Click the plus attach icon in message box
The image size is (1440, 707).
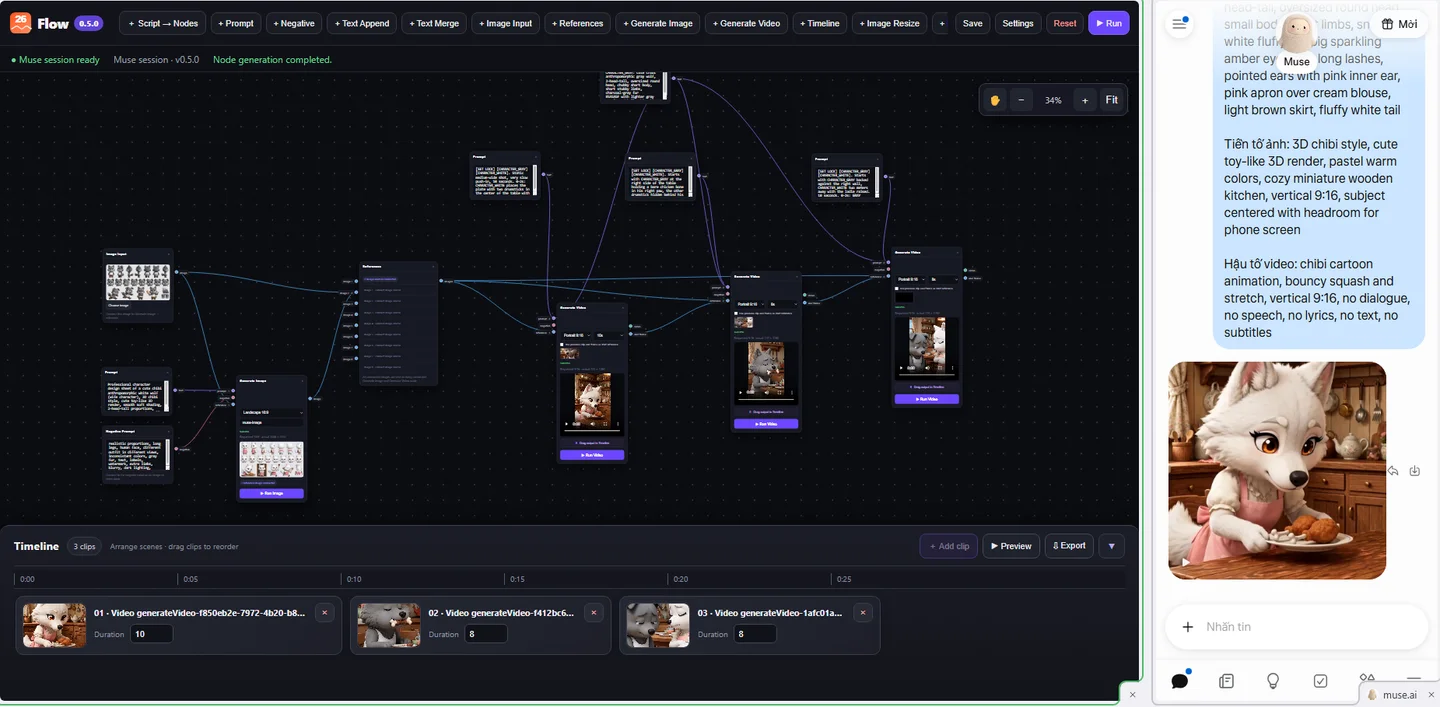coord(1188,627)
